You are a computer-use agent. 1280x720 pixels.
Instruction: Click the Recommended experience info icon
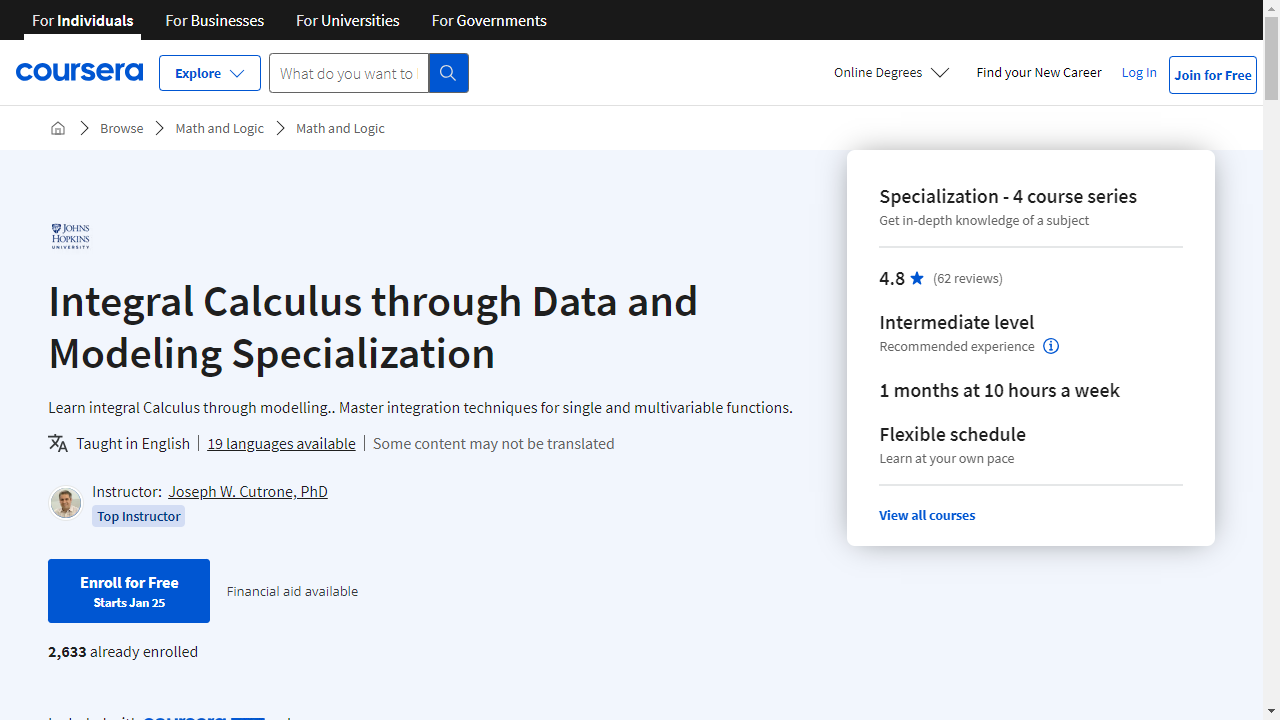click(1051, 346)
